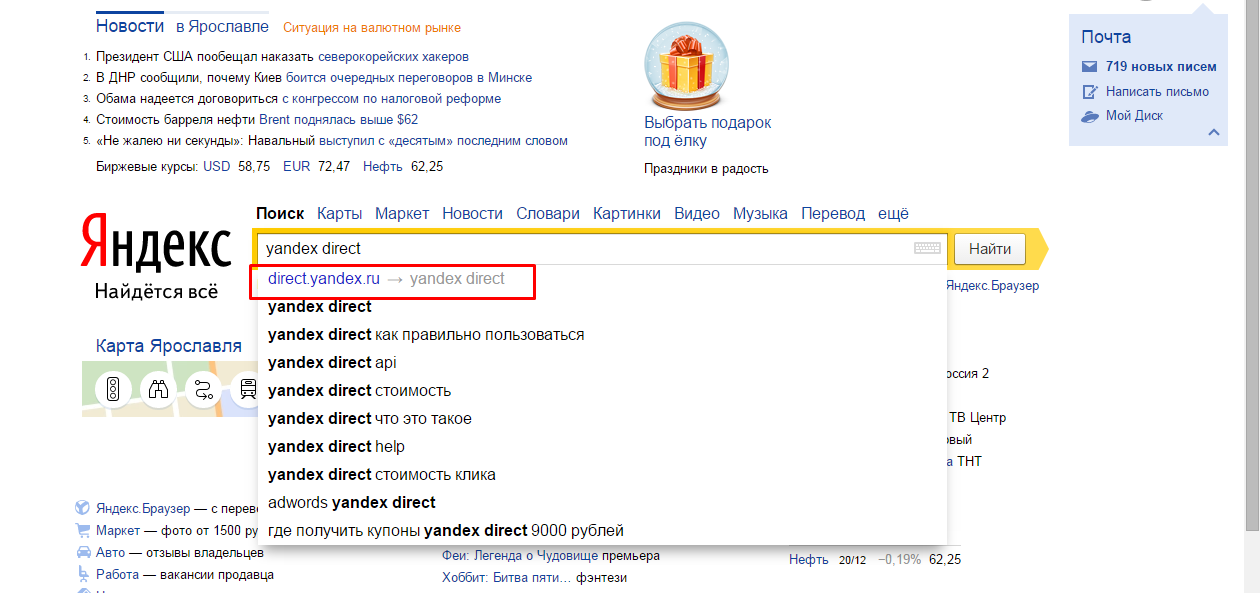Open the Карты tab
The width and height of the screenshot is (1260, 593).
(x=340, y=213)
